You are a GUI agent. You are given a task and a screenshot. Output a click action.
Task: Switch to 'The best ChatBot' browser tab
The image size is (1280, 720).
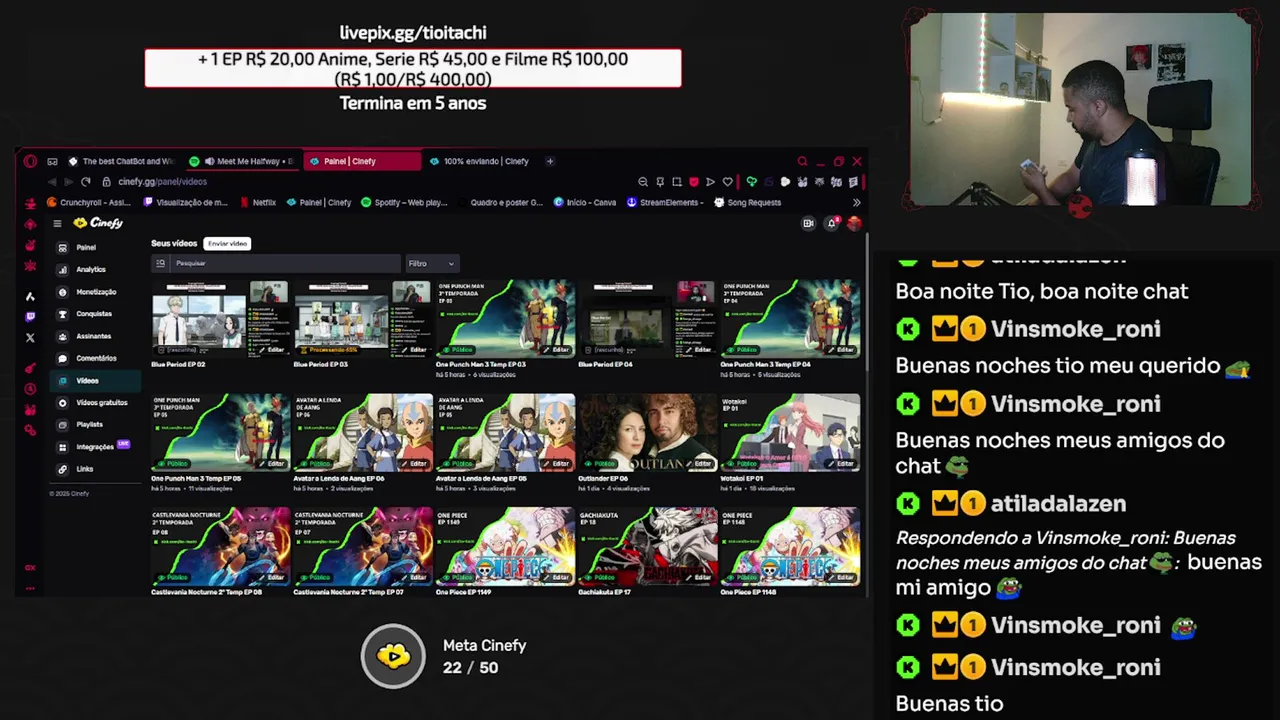point(120,161)
